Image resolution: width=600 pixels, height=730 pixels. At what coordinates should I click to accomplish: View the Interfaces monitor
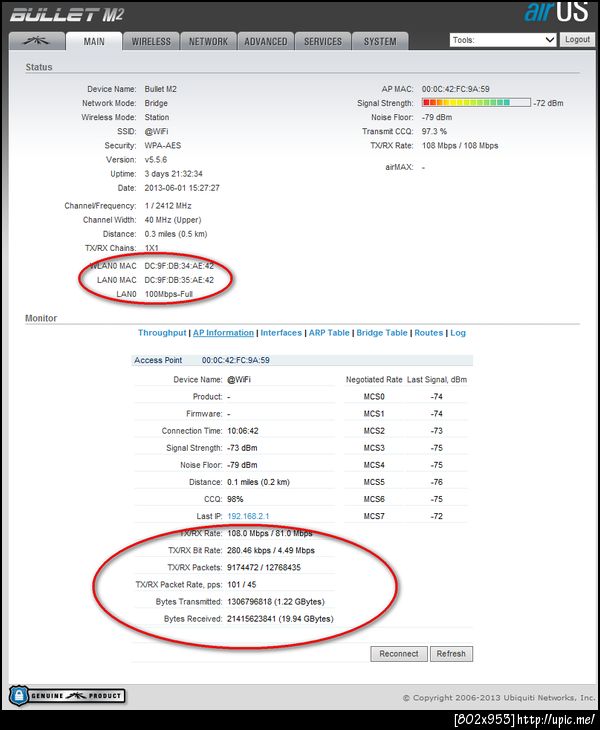(x=281, y=333)
